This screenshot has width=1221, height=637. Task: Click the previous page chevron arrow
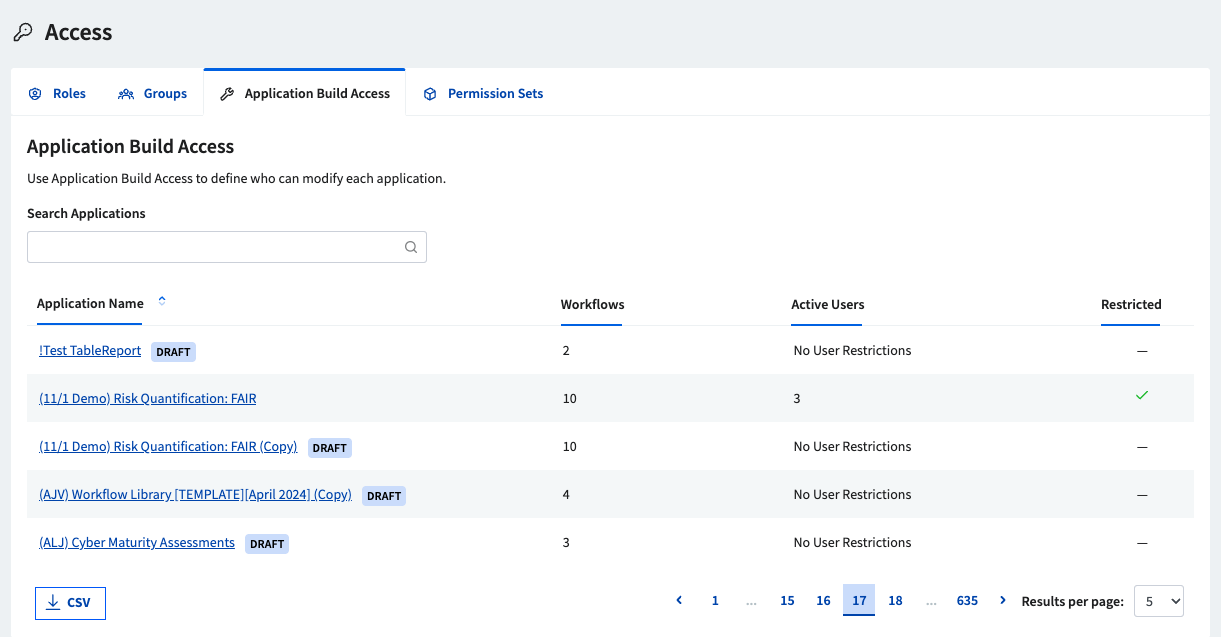tap(679, 600)
